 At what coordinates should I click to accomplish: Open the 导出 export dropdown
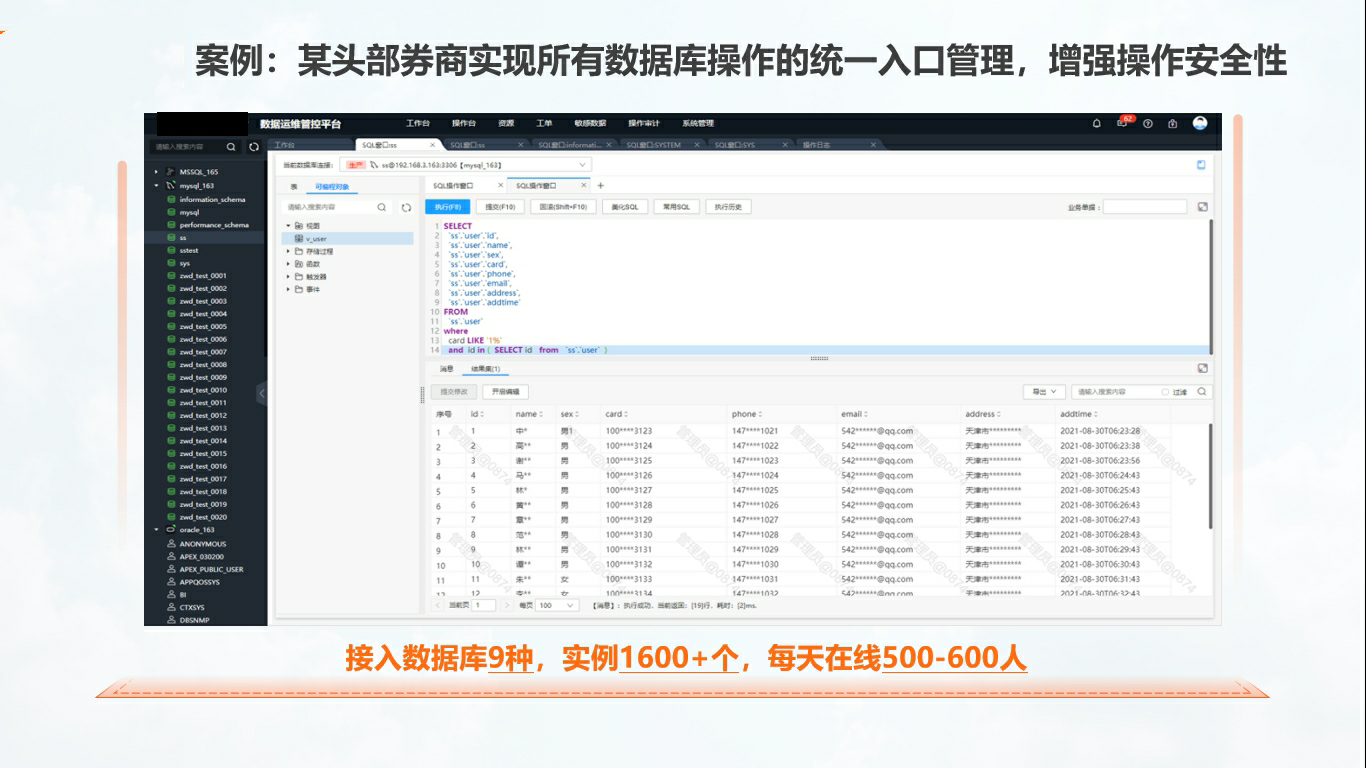(x=1044, y=392)
